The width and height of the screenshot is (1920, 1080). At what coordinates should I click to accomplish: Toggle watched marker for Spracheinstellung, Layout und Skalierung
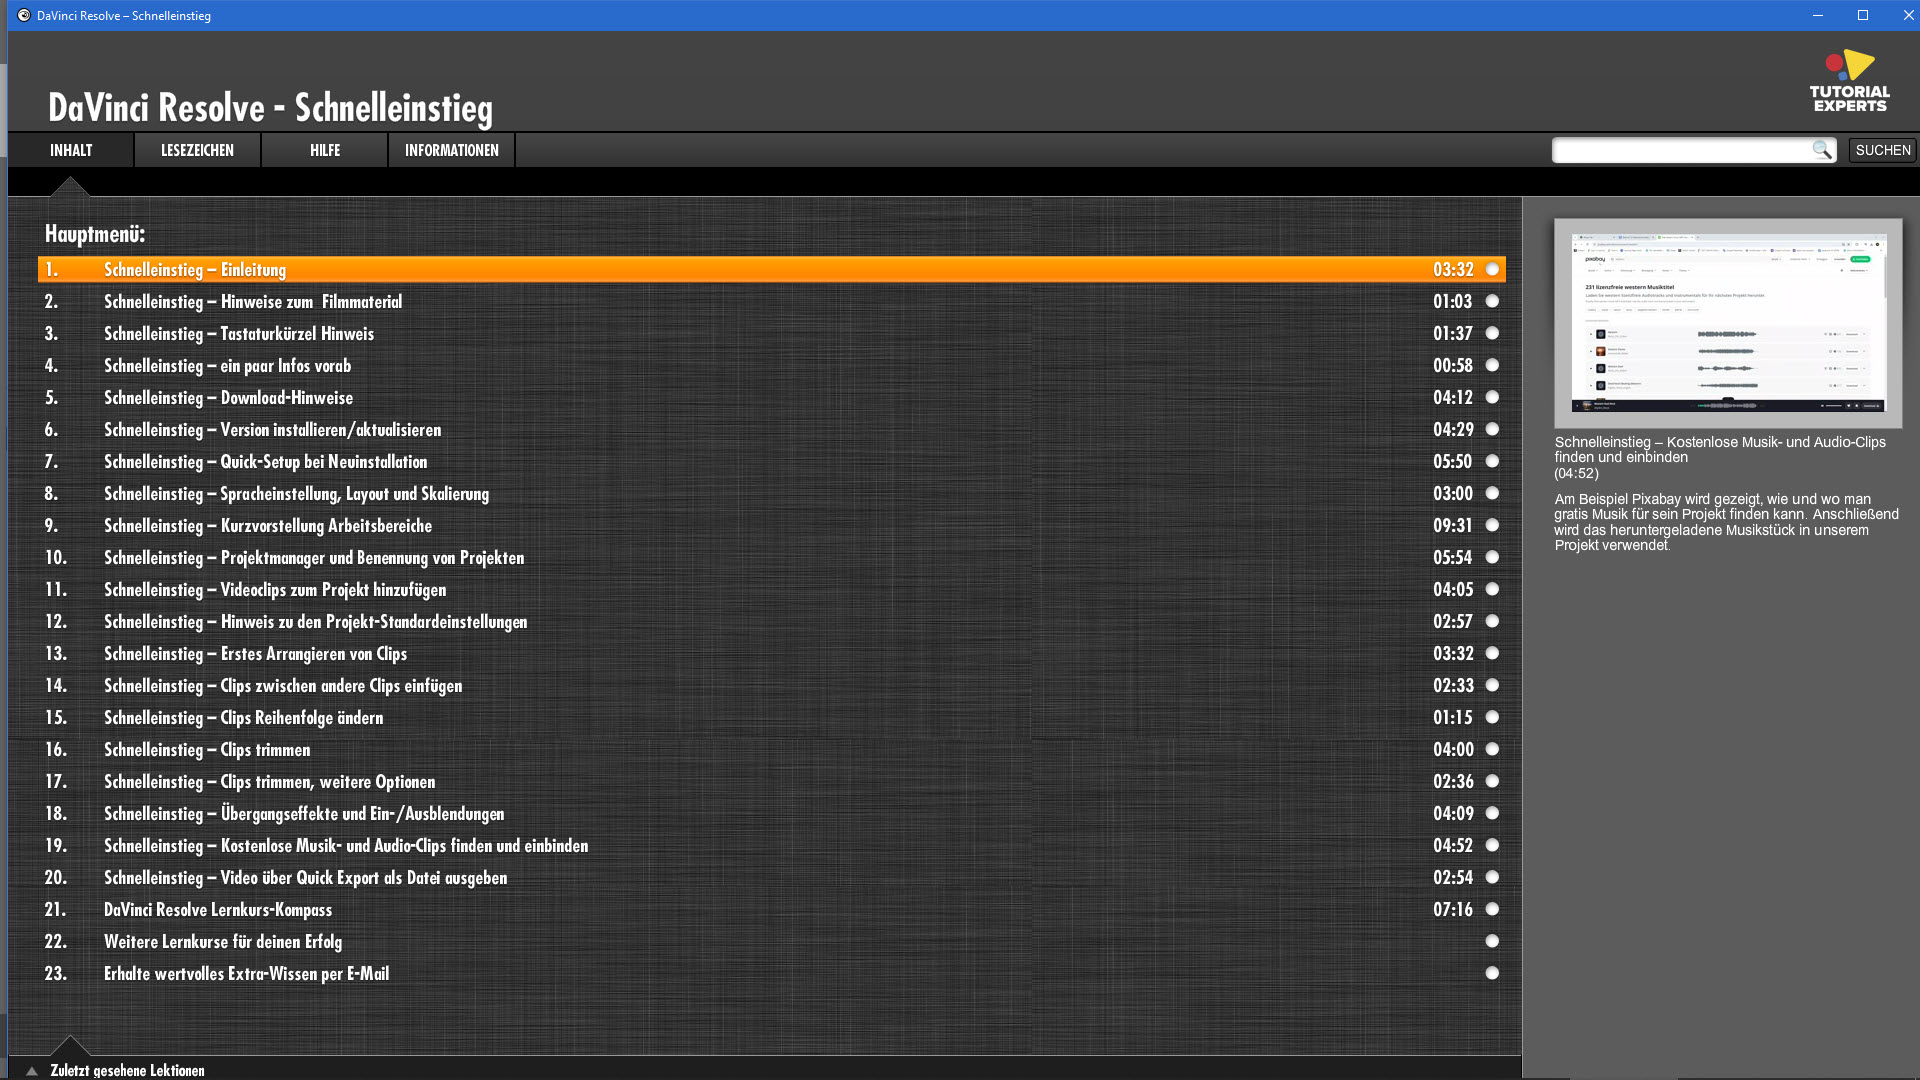tap(1492, 493)
